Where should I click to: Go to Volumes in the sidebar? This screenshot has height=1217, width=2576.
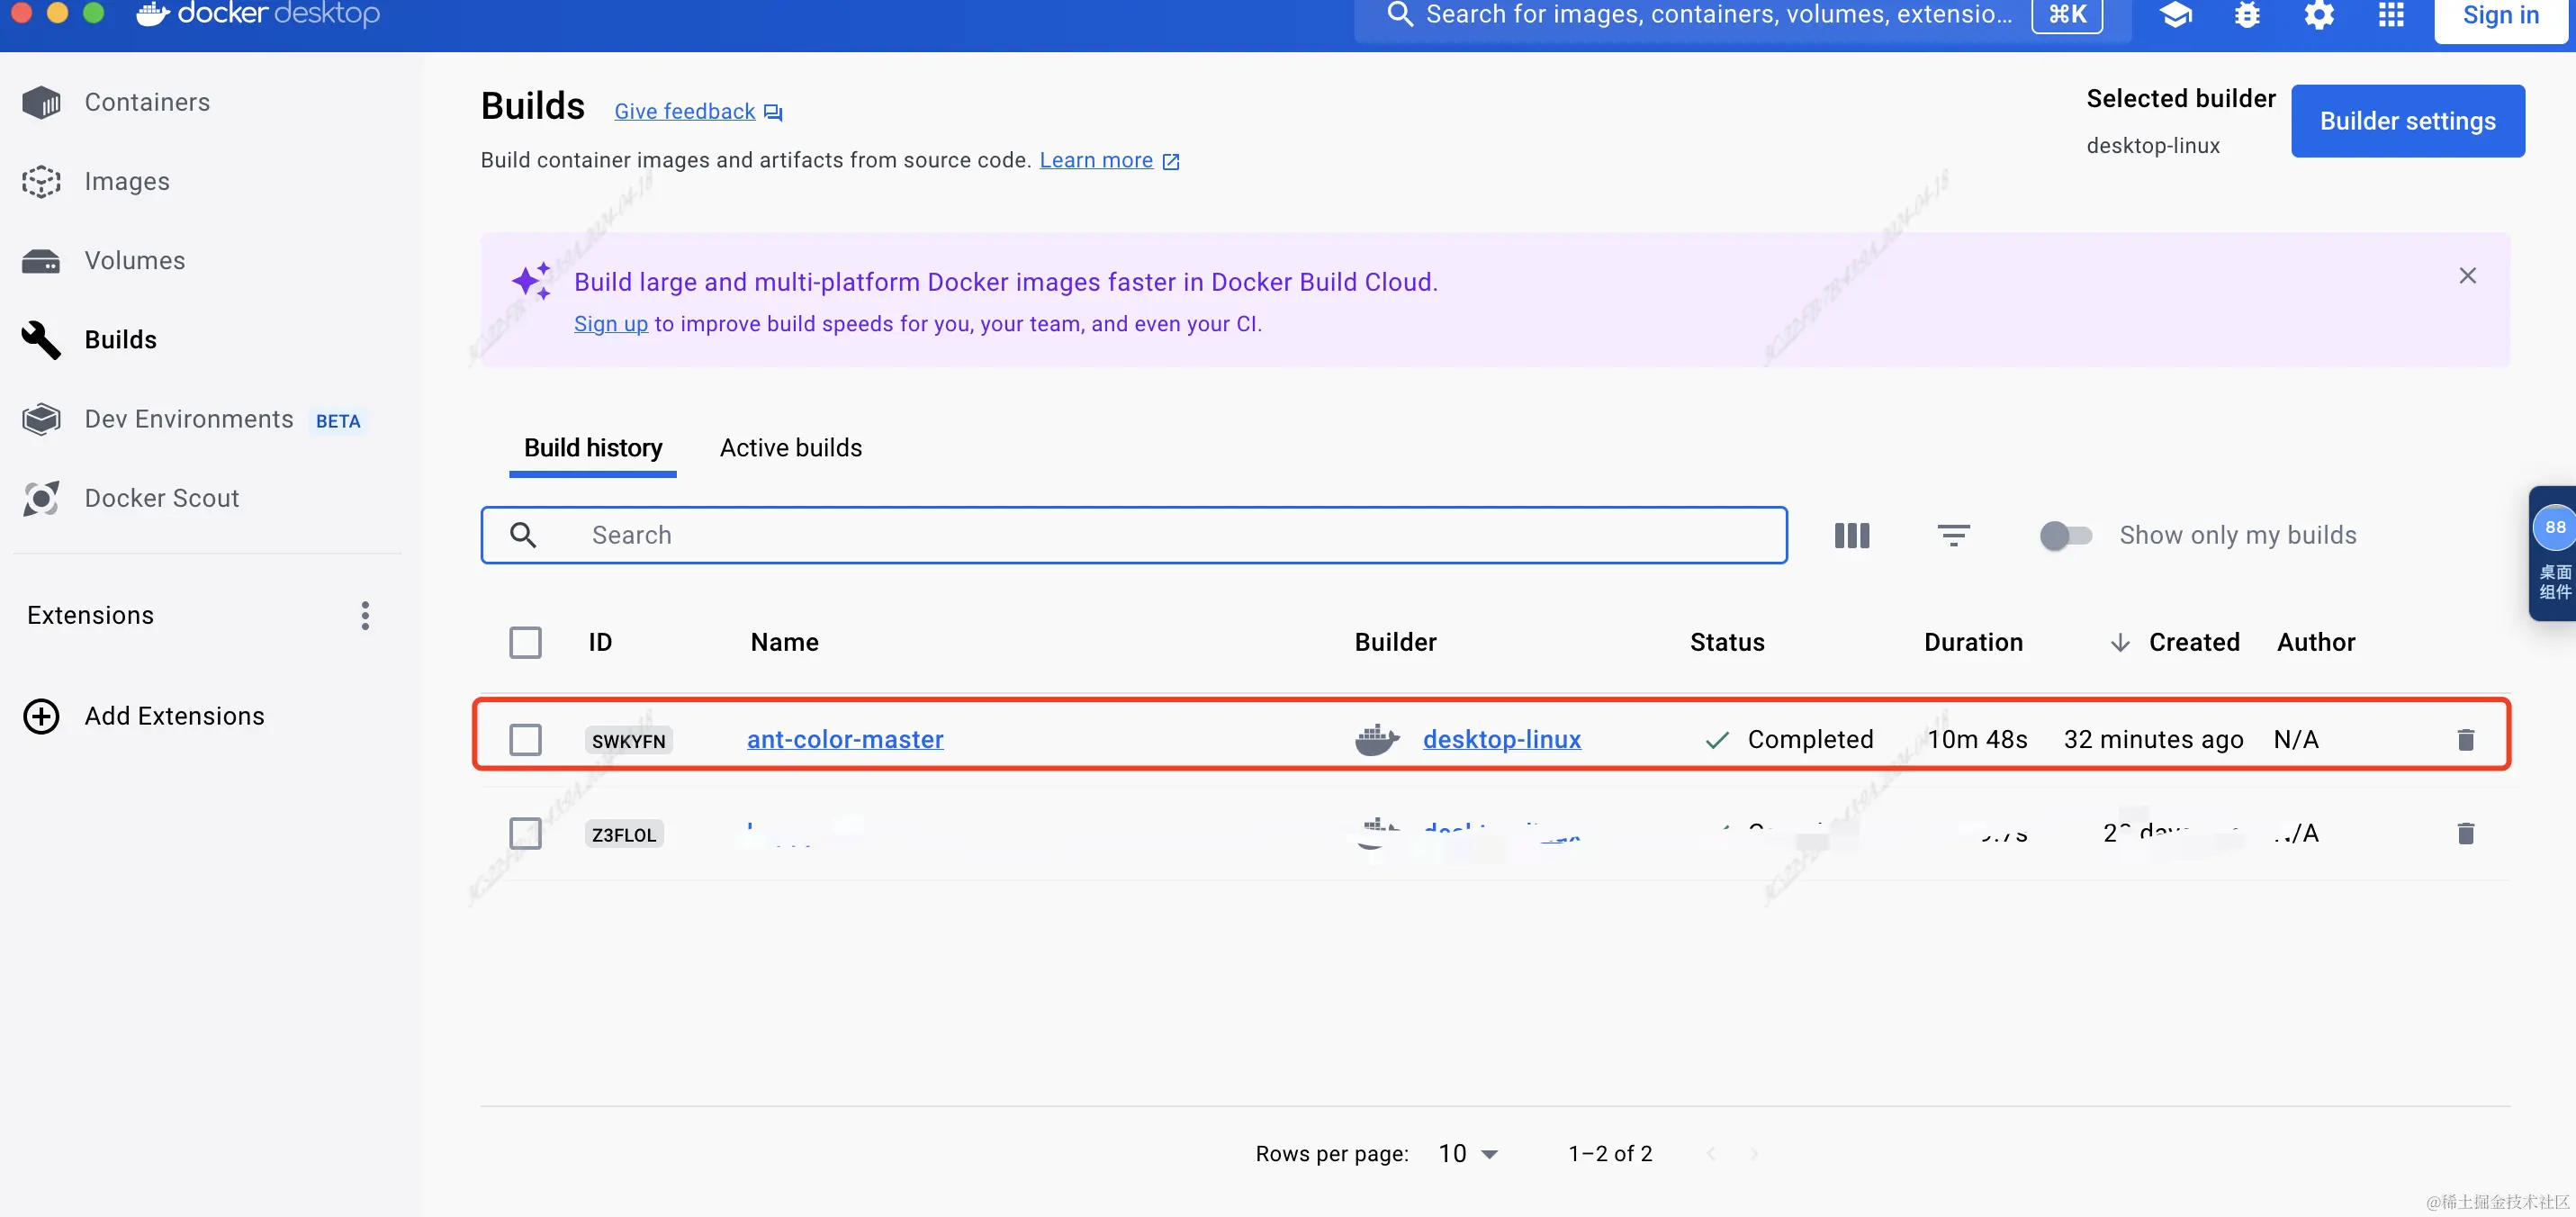[x=134, y=260]
